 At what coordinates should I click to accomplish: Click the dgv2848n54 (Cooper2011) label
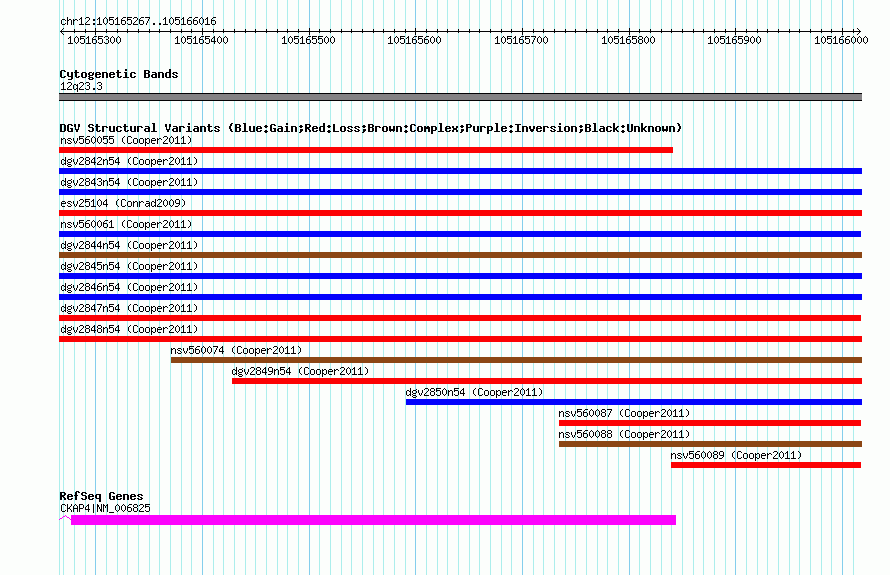[129, 329]
